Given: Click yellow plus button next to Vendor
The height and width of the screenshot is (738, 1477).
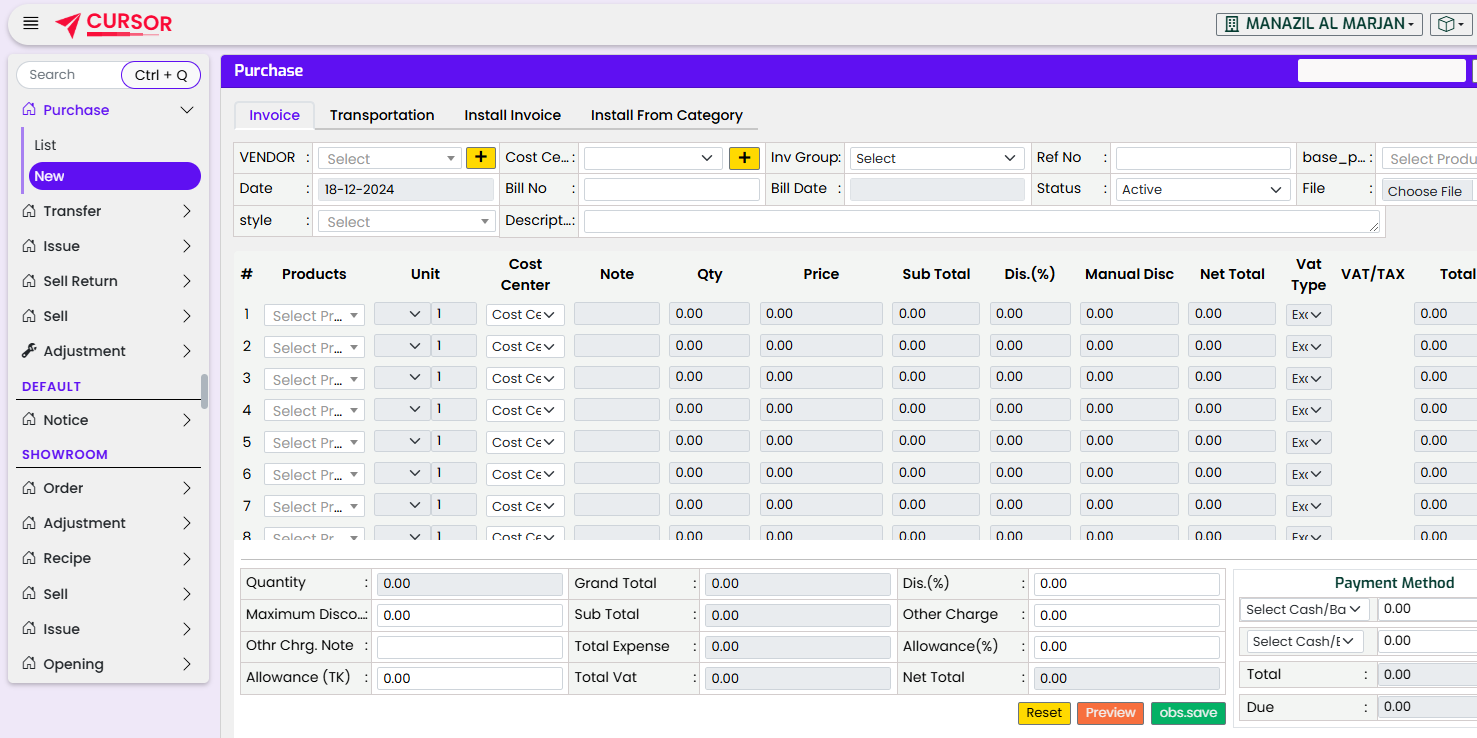Looking at the screenshot, I should (x=481, y=158).
